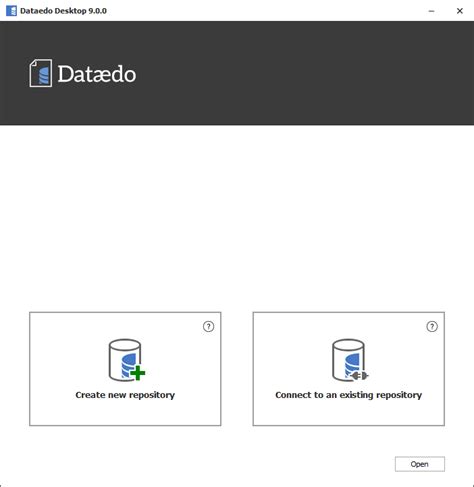Image resolution: width=474 pixels, height=487 pixels.
Task: Click the plug symbol on database icon
Action: tap(360, 376)
